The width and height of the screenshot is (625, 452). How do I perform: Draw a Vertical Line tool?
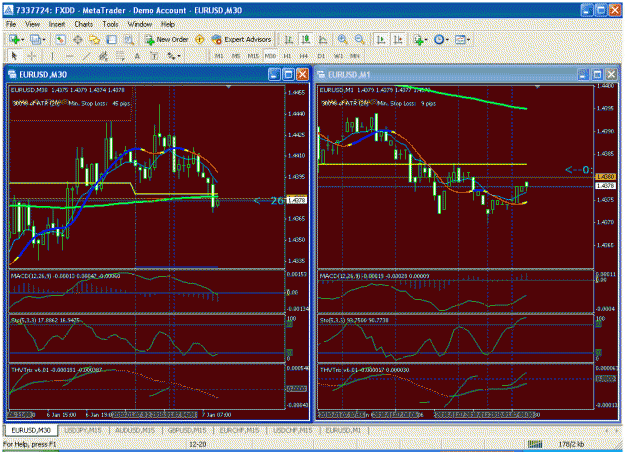(x=52, y=56)
